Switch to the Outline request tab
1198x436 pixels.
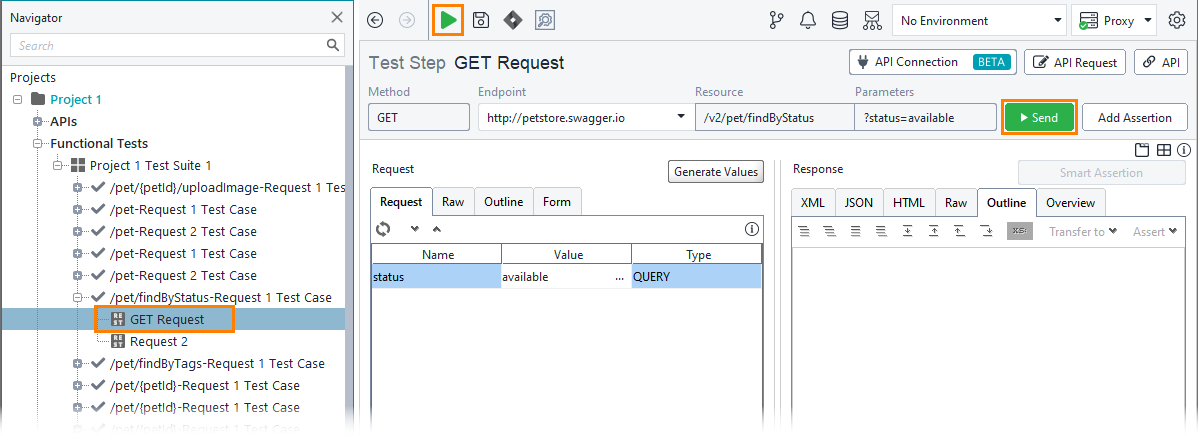click(x=503, y=202)
